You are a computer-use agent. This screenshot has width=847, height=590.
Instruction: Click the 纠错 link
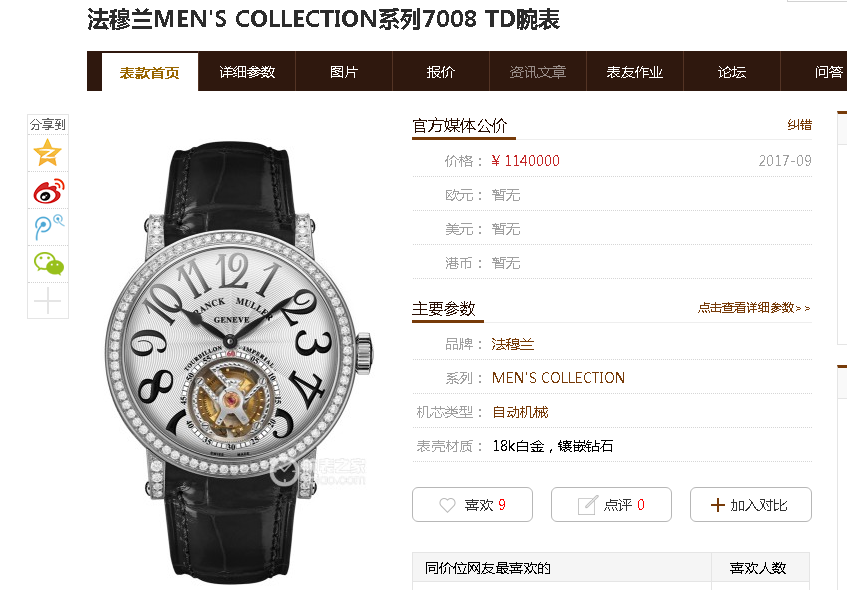(799, 125)
